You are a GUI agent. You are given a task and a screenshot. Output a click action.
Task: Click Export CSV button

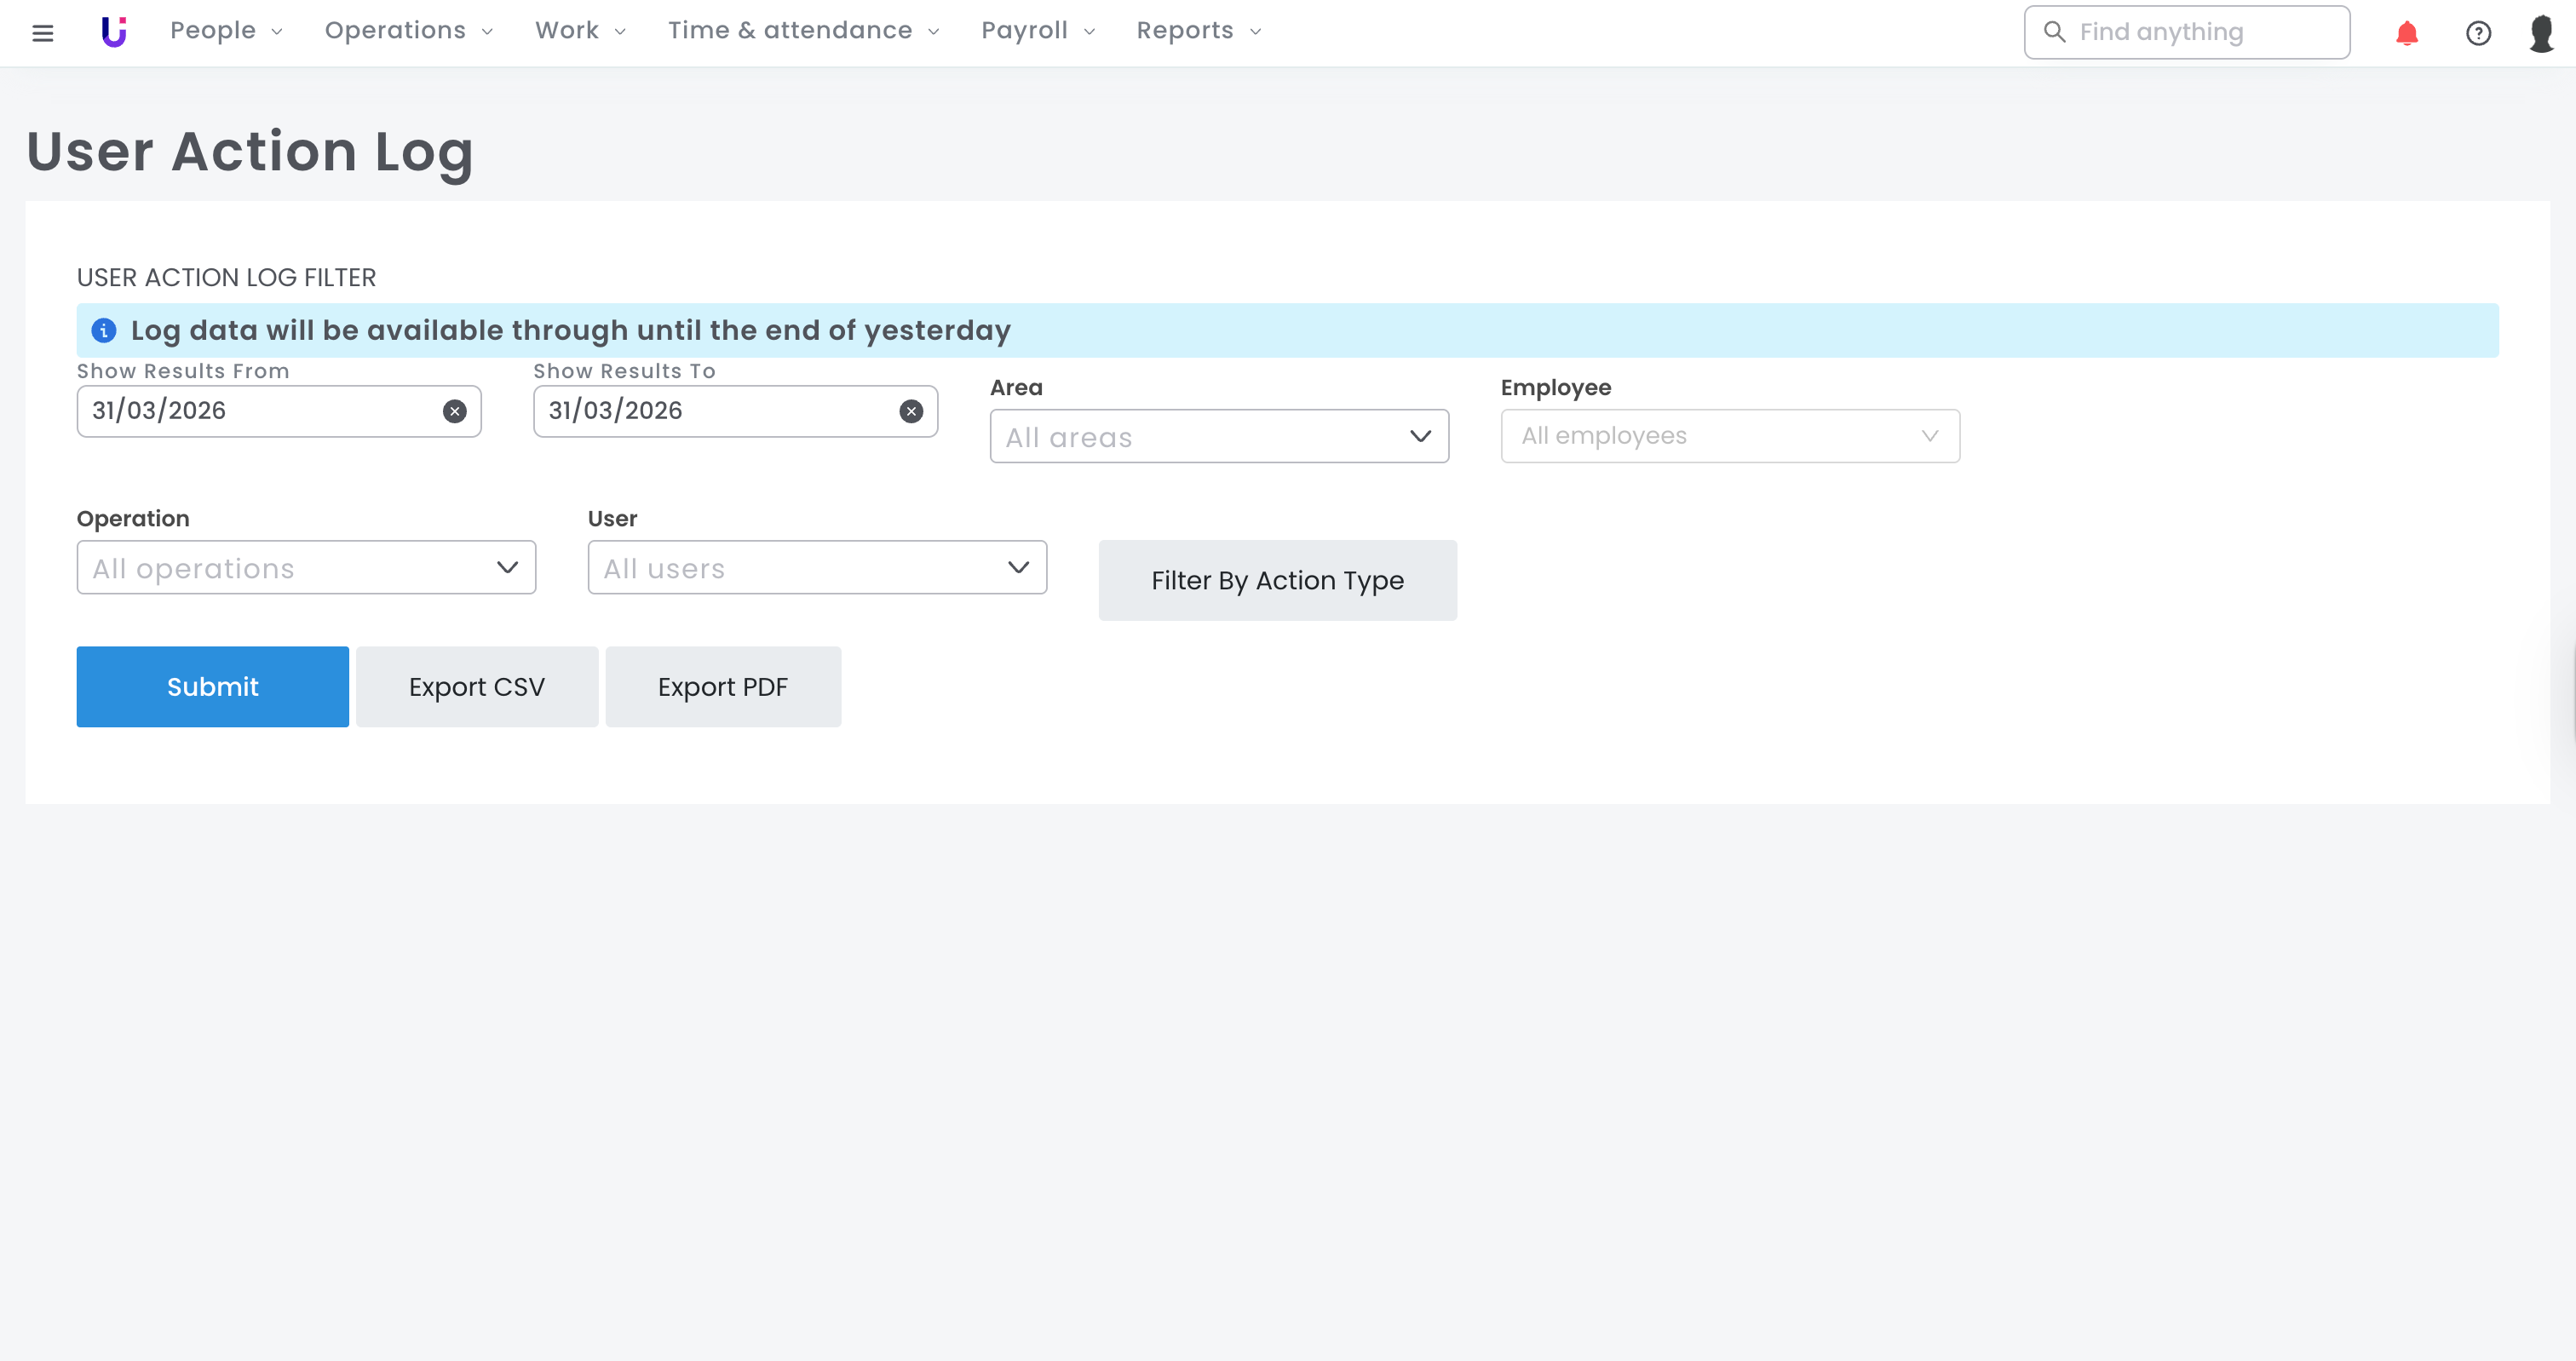(x=476, y=687)
